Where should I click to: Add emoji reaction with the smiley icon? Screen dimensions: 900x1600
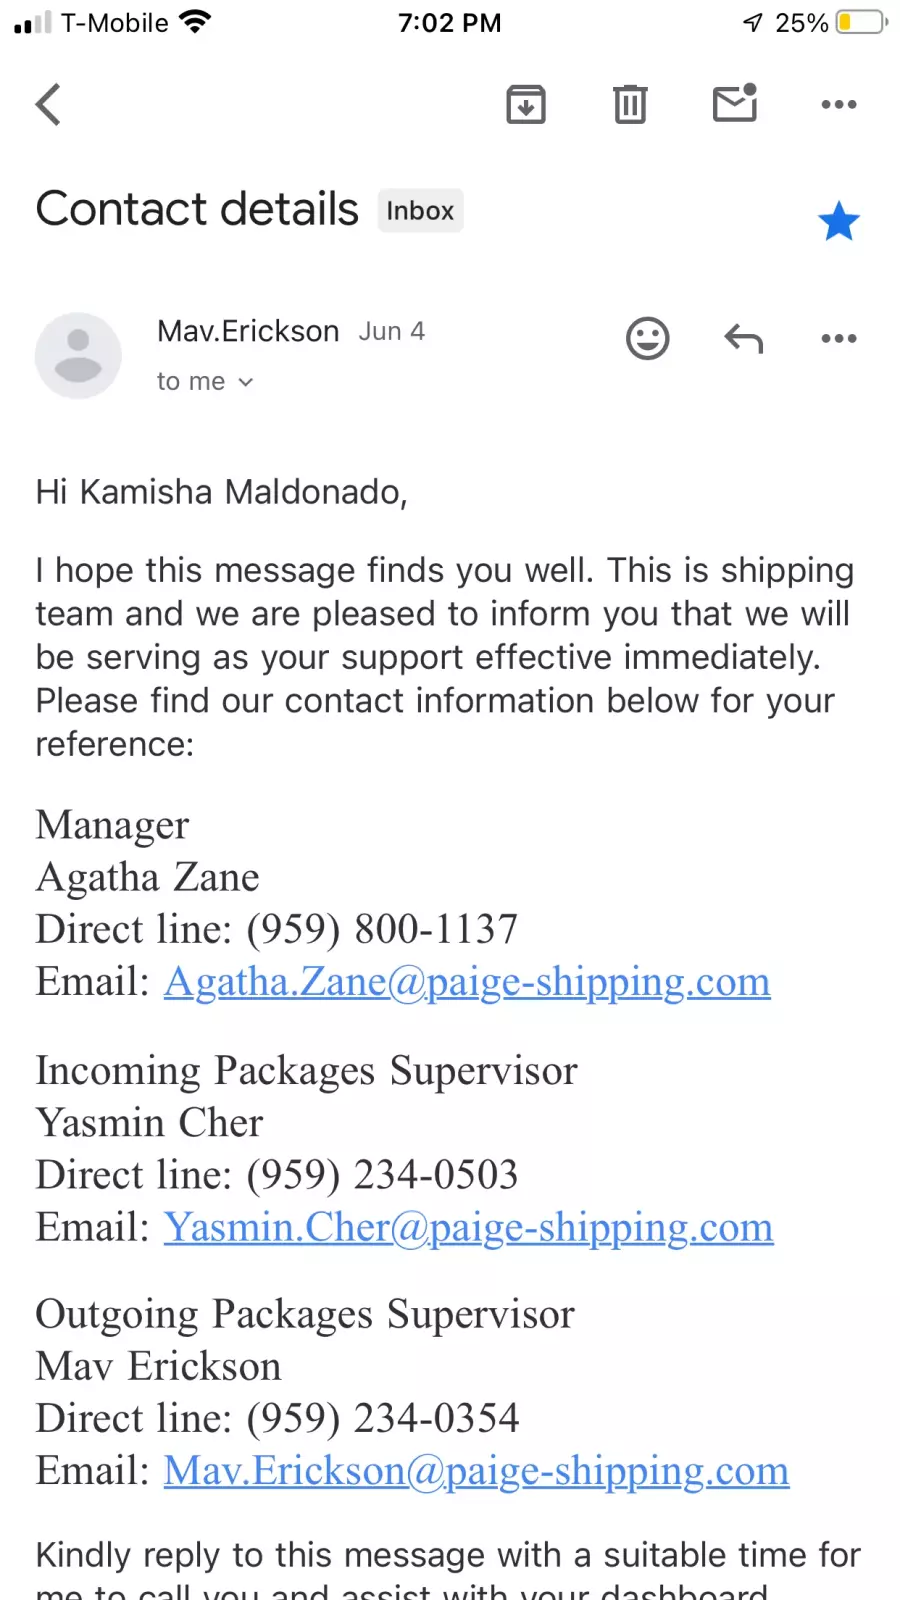(648, 338)
